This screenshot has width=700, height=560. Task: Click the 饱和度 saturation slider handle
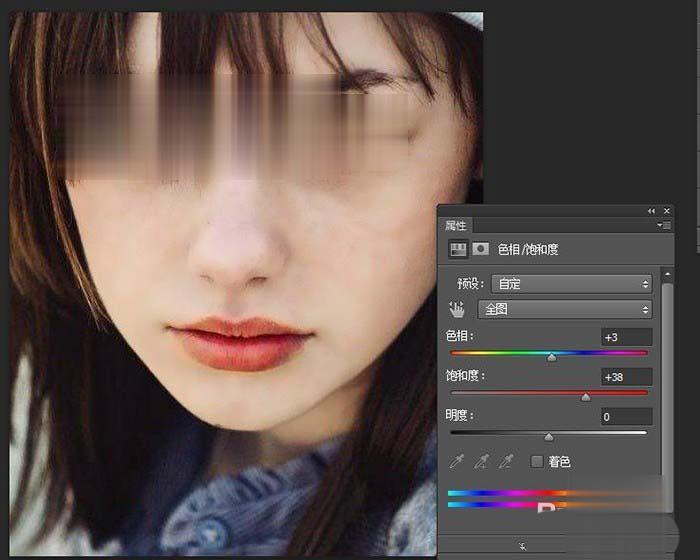point(586,397)
